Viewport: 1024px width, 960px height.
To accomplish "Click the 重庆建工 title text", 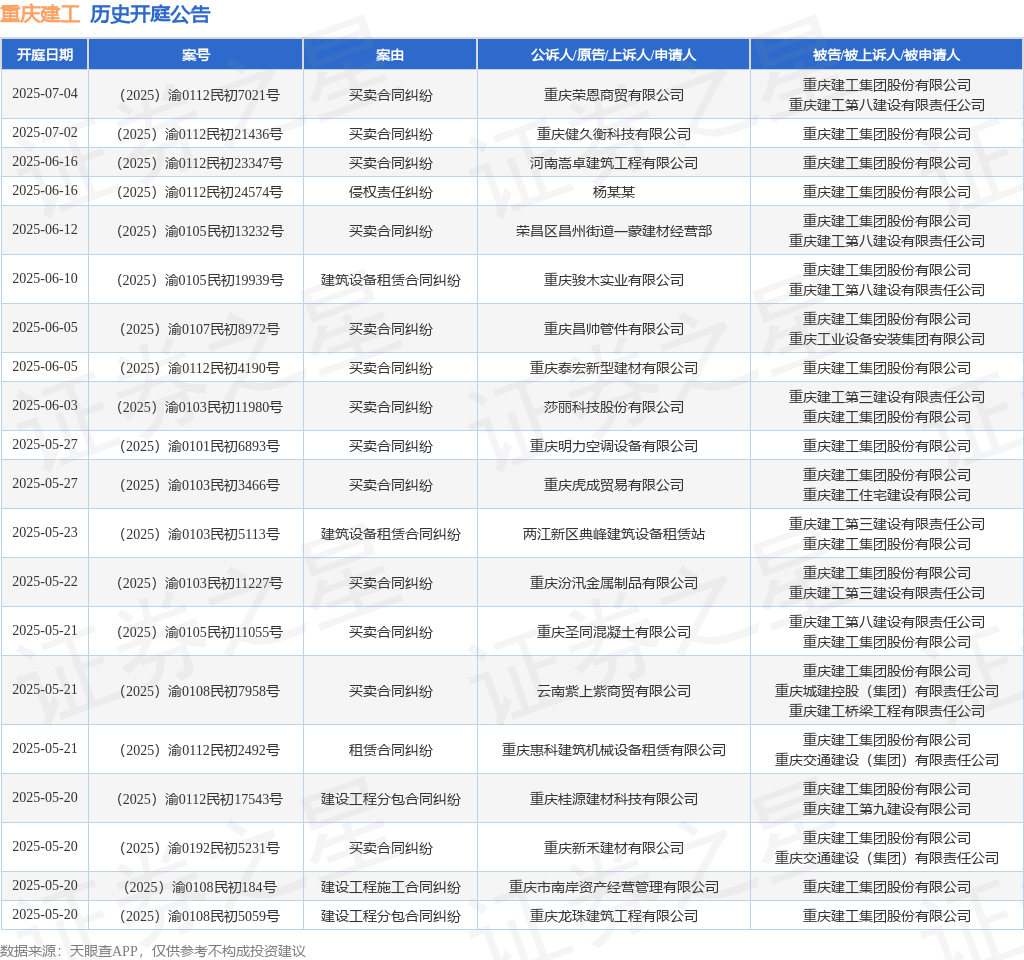I will [40, 14].
